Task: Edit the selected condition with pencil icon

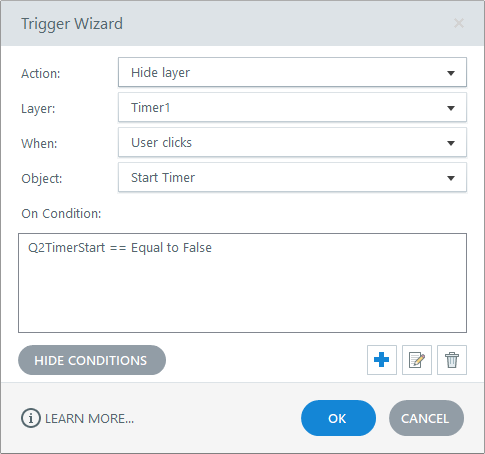Action: tap(417, 360)
